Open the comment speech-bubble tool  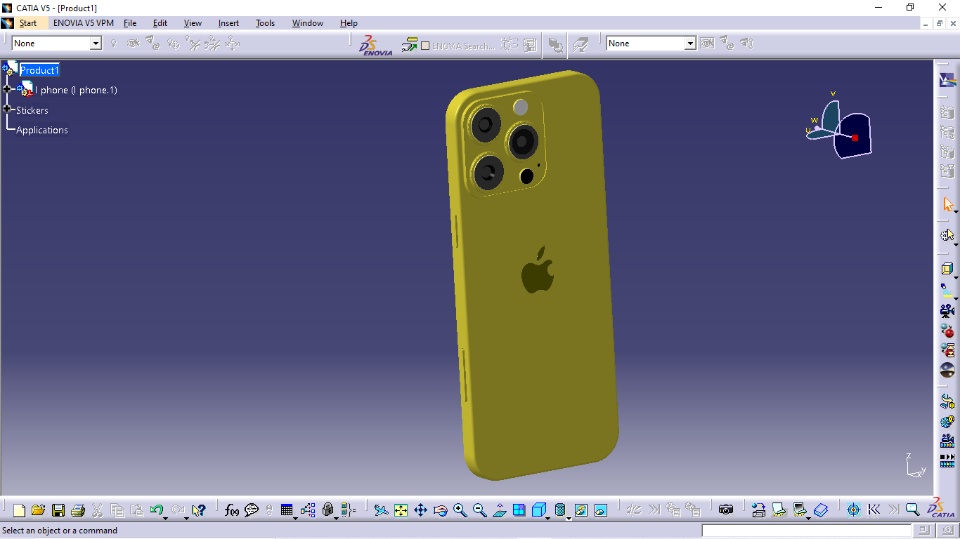pos(251,510)
